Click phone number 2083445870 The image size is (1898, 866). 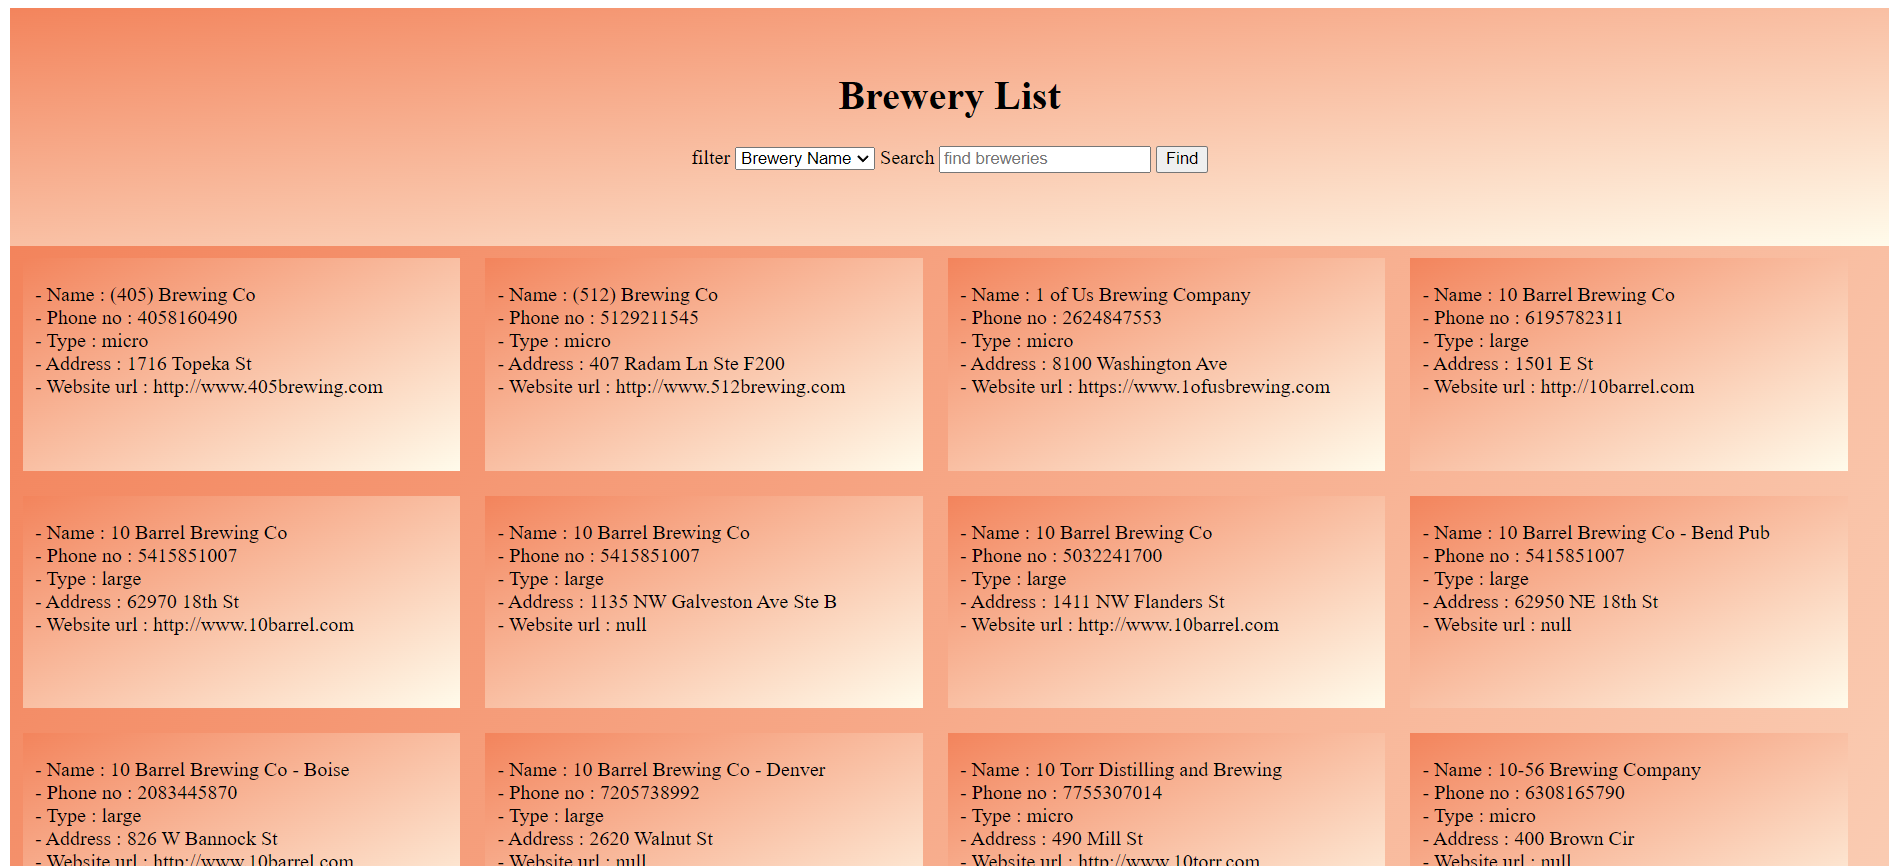(187, 793)
